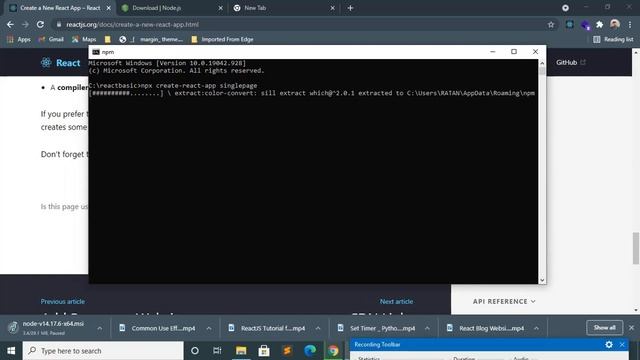Open options for Set Timer _ Pytho...mp4 download
This screenshot has height=360, width=640.
[427, 328]
